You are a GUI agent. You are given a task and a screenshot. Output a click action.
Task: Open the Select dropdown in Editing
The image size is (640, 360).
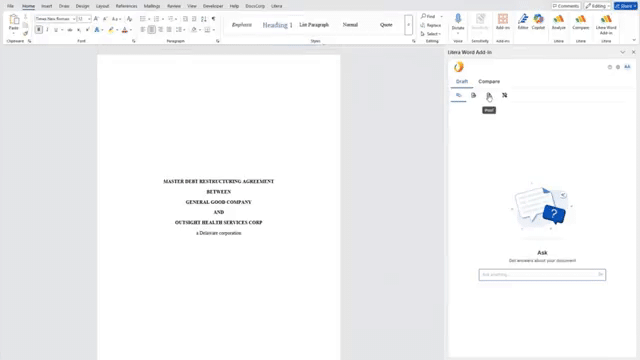coord(431,34)
